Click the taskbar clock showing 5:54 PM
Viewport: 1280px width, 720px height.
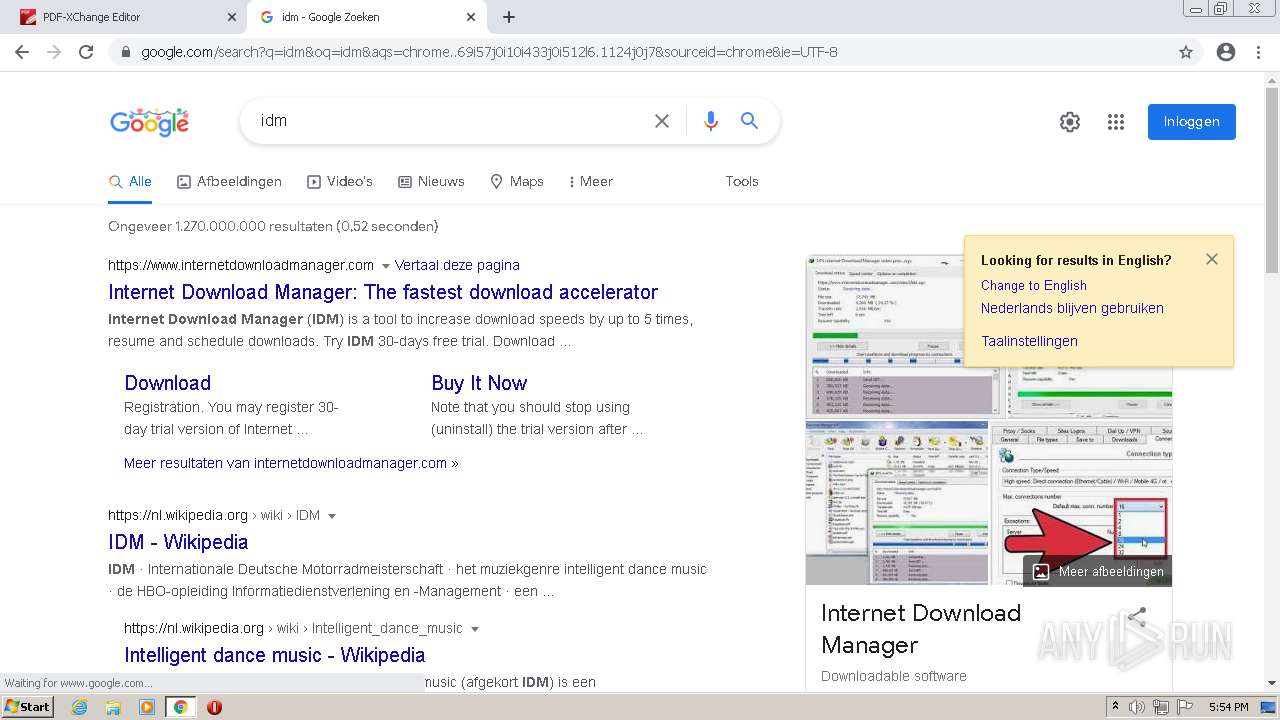tap(1228, 707)
